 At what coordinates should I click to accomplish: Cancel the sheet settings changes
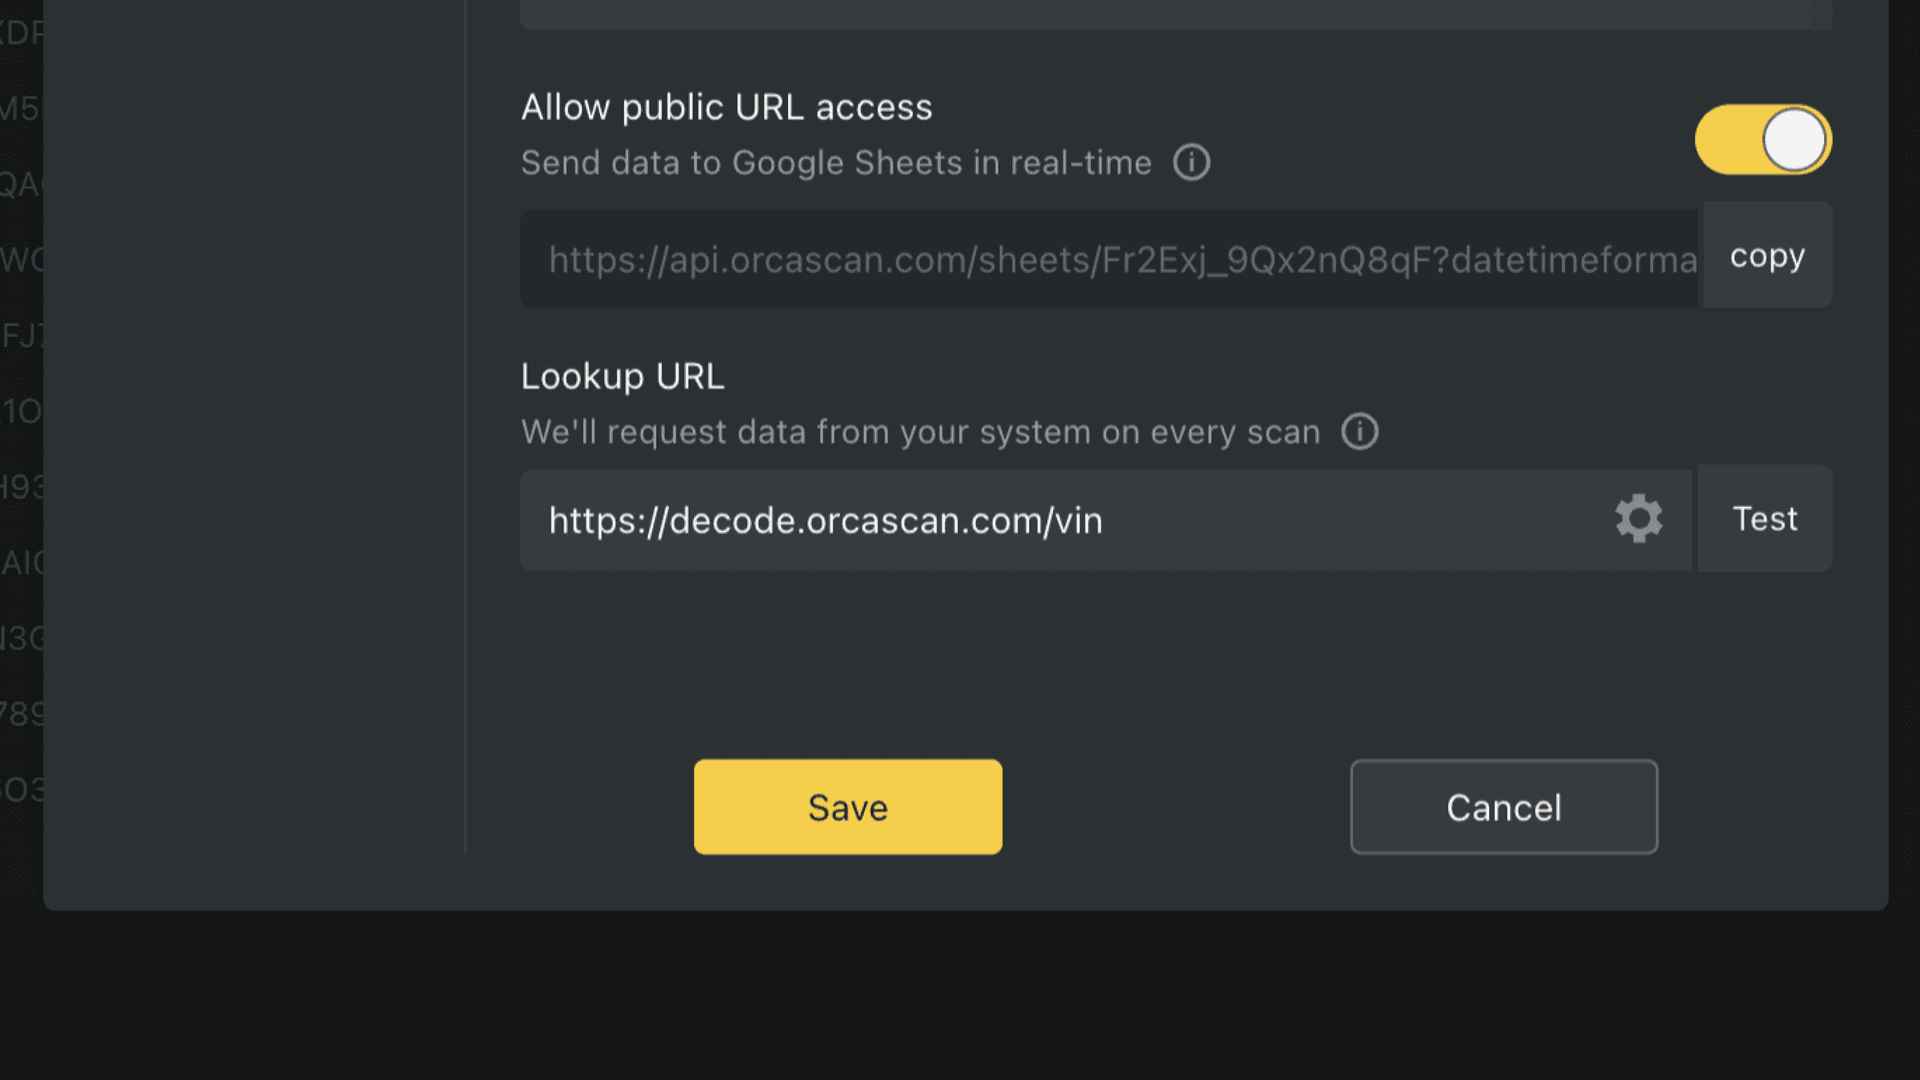[x=1503, y=806]
